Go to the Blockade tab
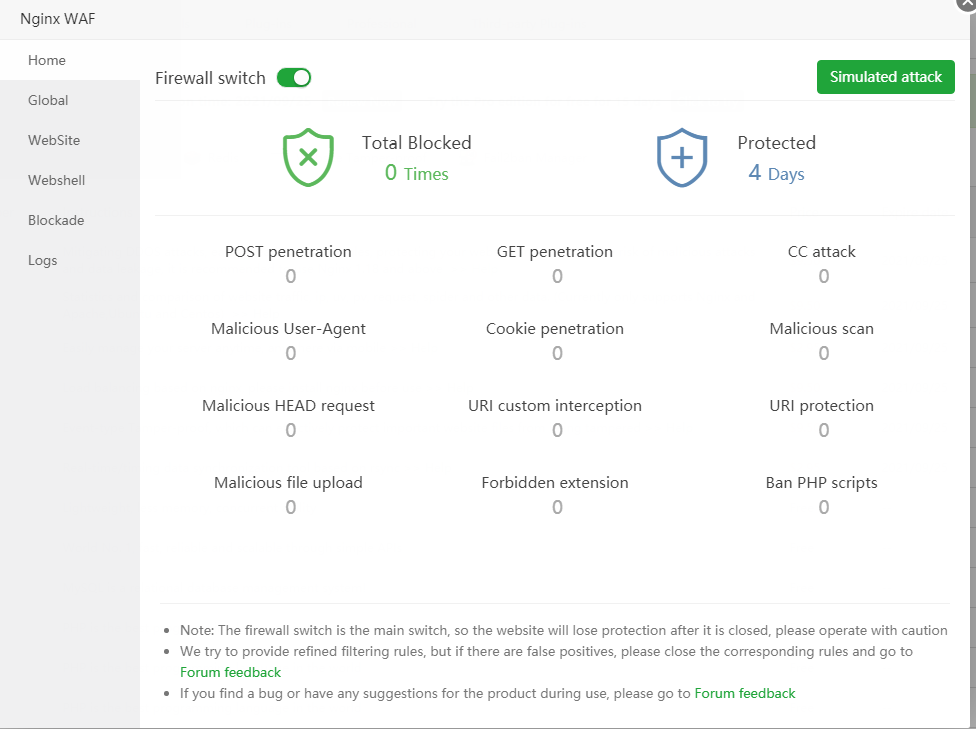Screen dimensions: 976x729 pyautogui.click(x=56, y=220)
